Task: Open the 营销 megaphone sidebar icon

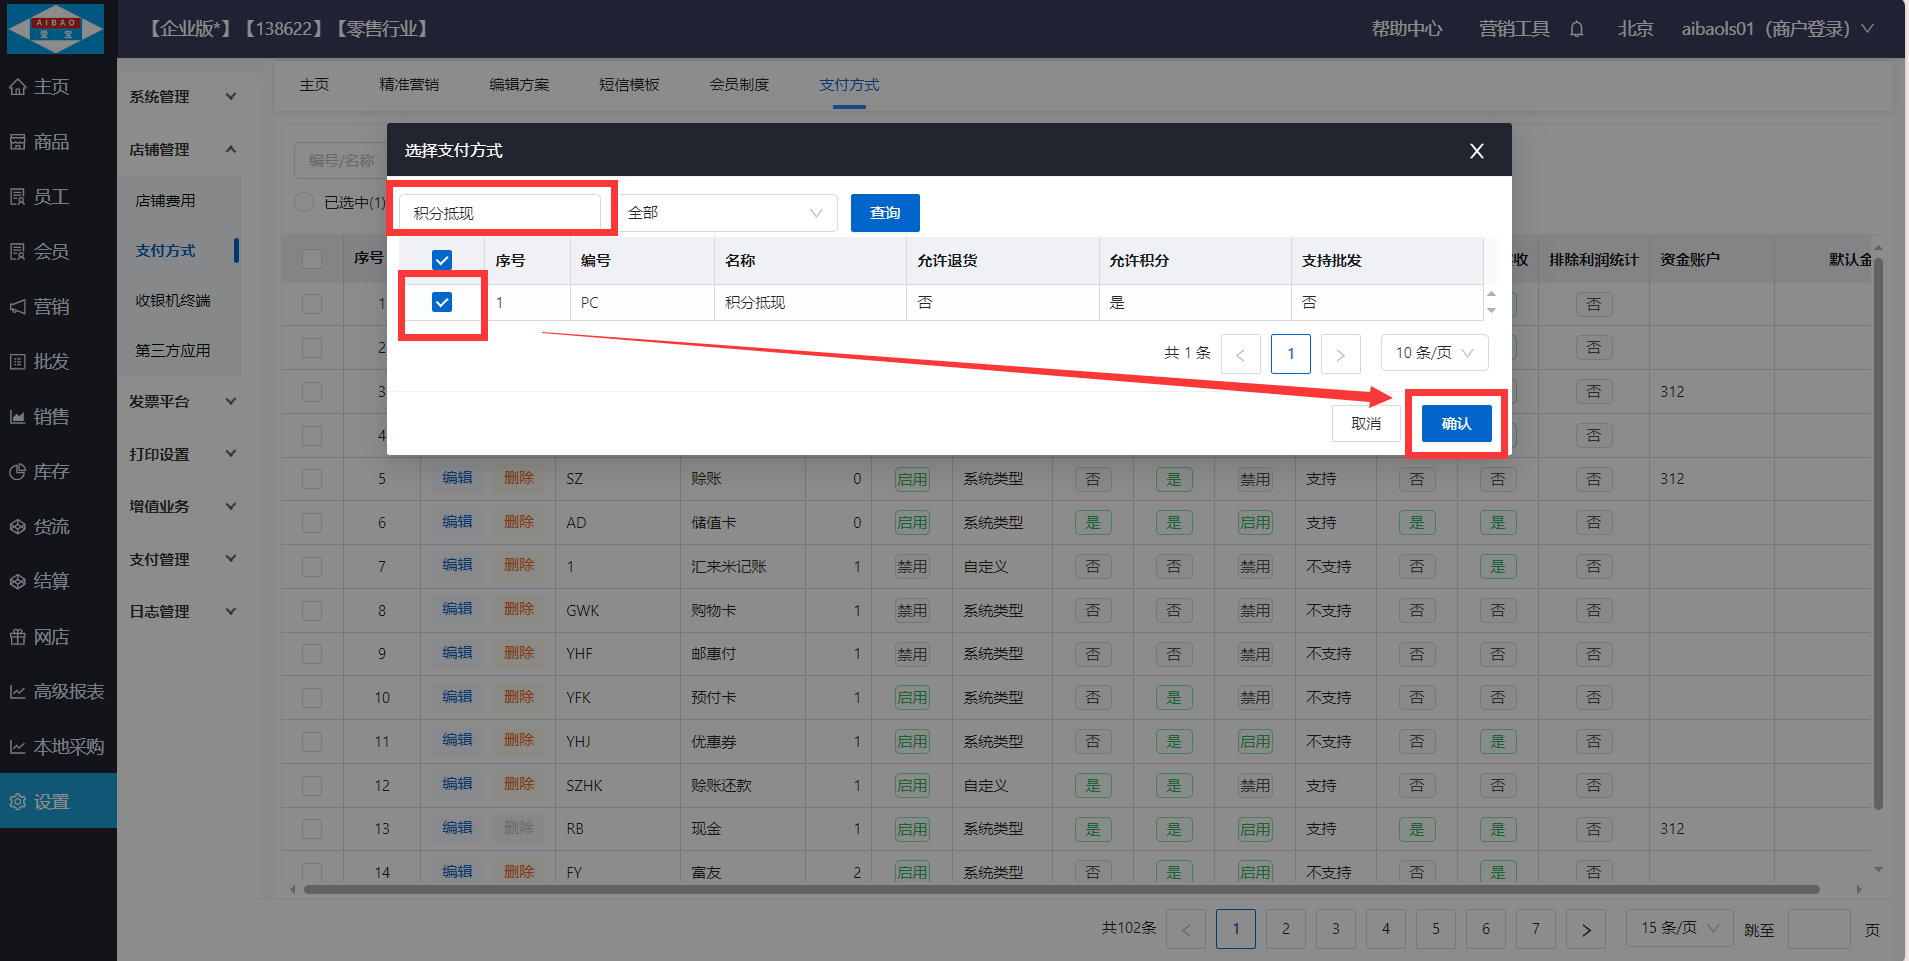Action: click(x=18, y=307)
